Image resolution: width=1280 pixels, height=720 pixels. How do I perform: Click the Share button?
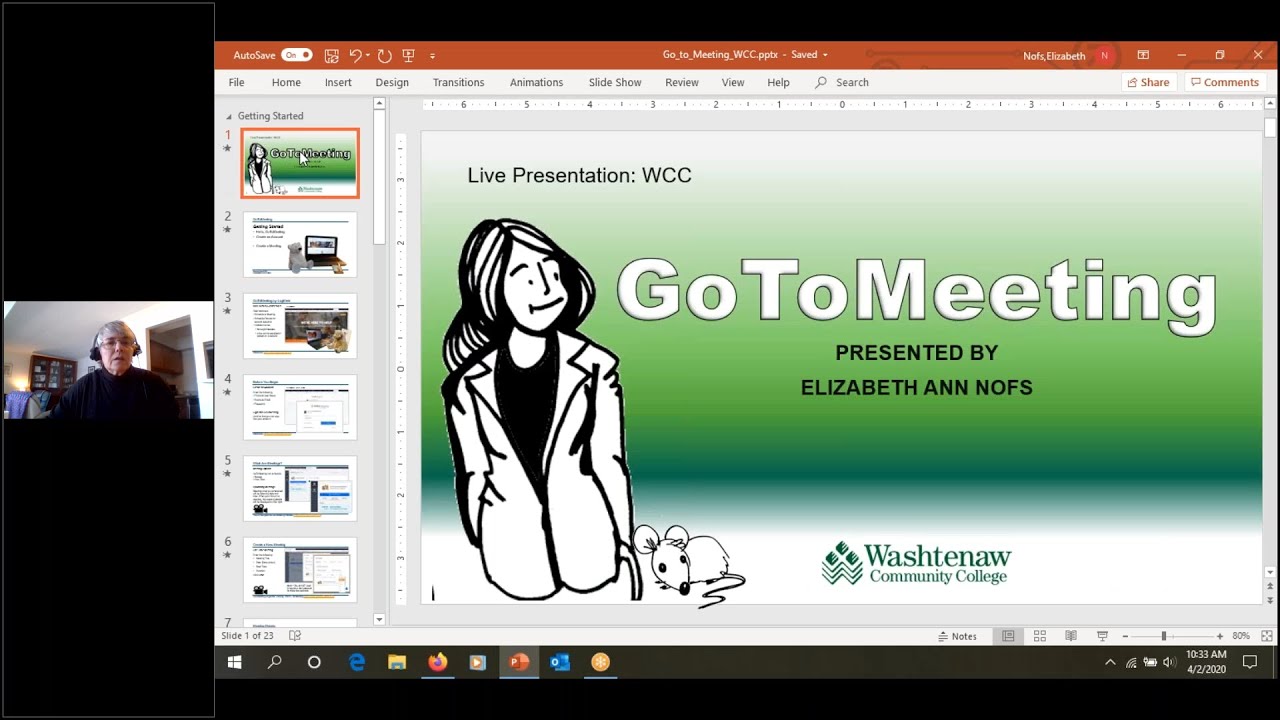[1146, 82]
